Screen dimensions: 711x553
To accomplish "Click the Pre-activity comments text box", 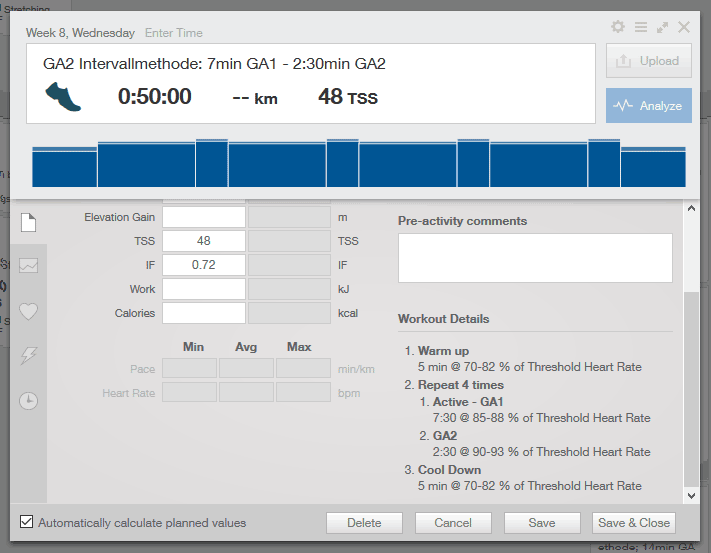I will pos(535,258).
